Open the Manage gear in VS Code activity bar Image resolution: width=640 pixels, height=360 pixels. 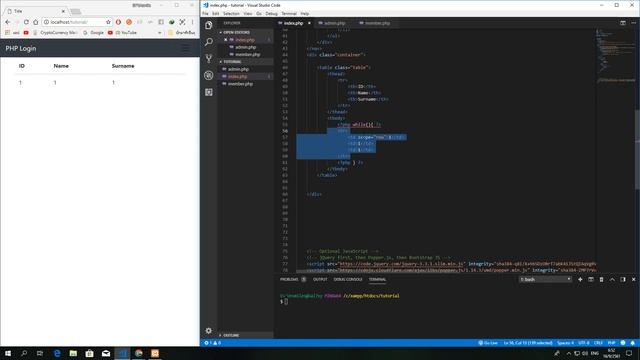(209, 331)
